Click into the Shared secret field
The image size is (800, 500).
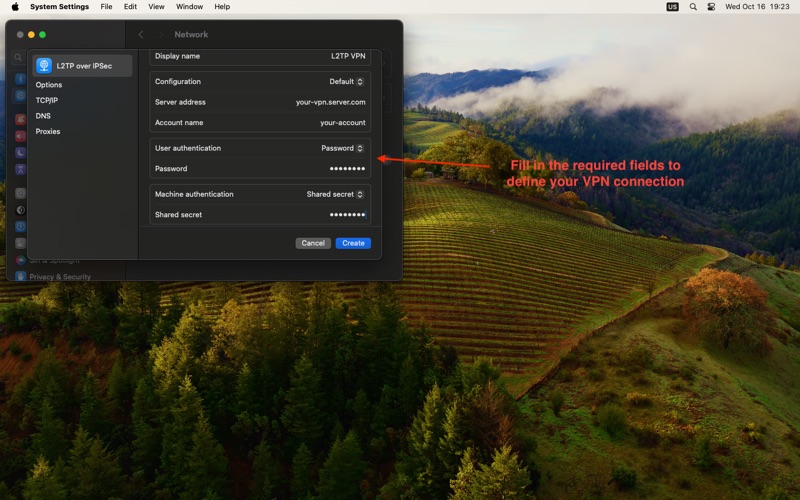click(x=260, y=215)
